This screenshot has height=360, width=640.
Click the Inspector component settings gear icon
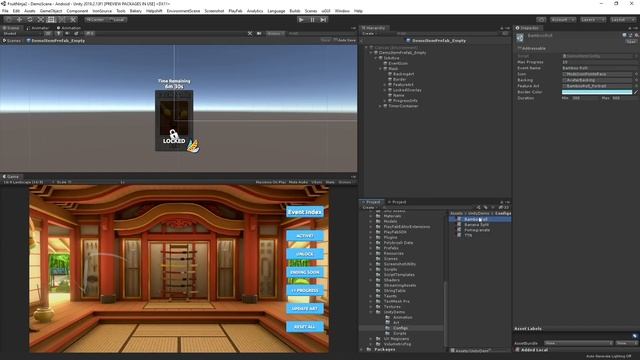636,36
